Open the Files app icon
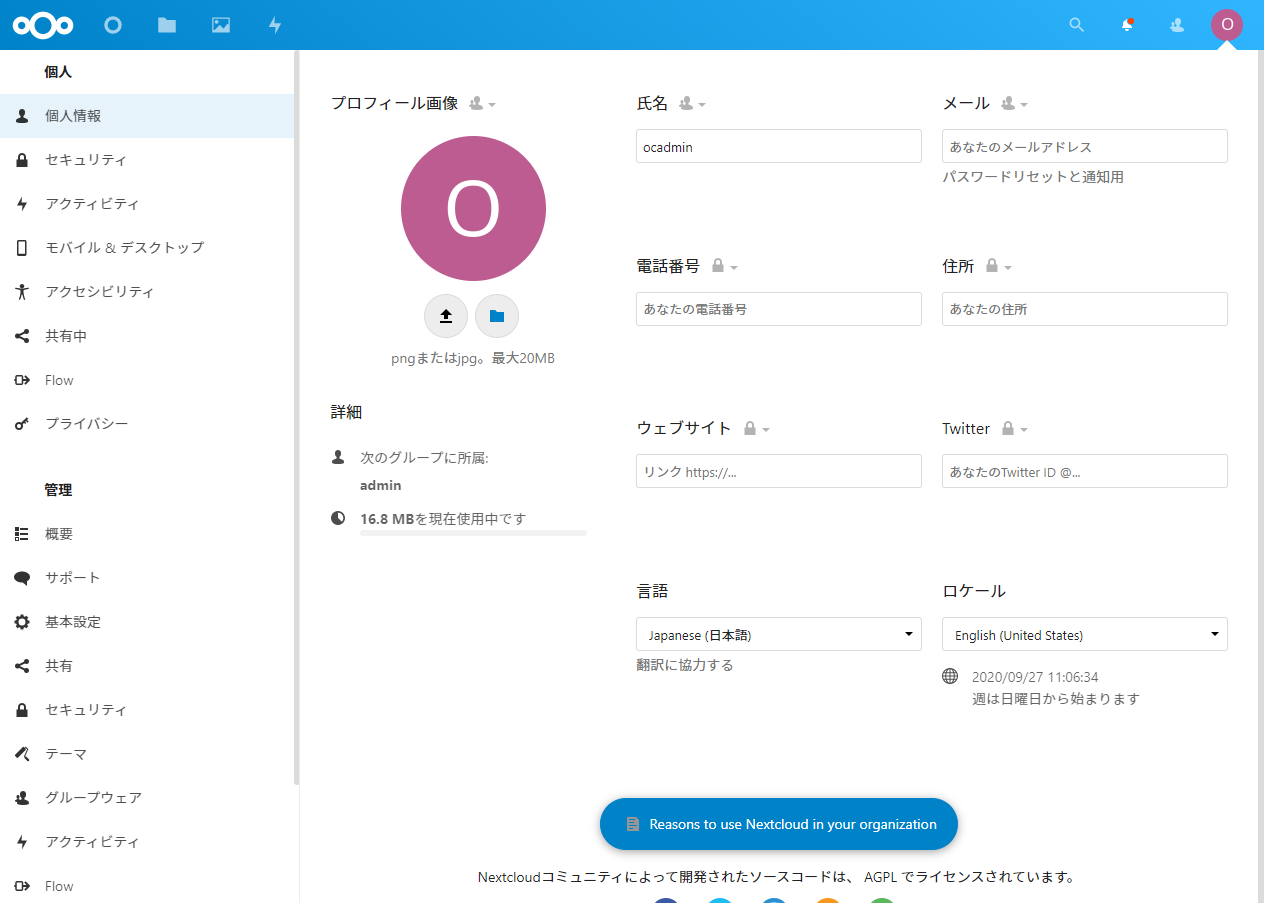The width and height of the screenshot is (1264, 903). pyautogui.click(x=167, y=25)
